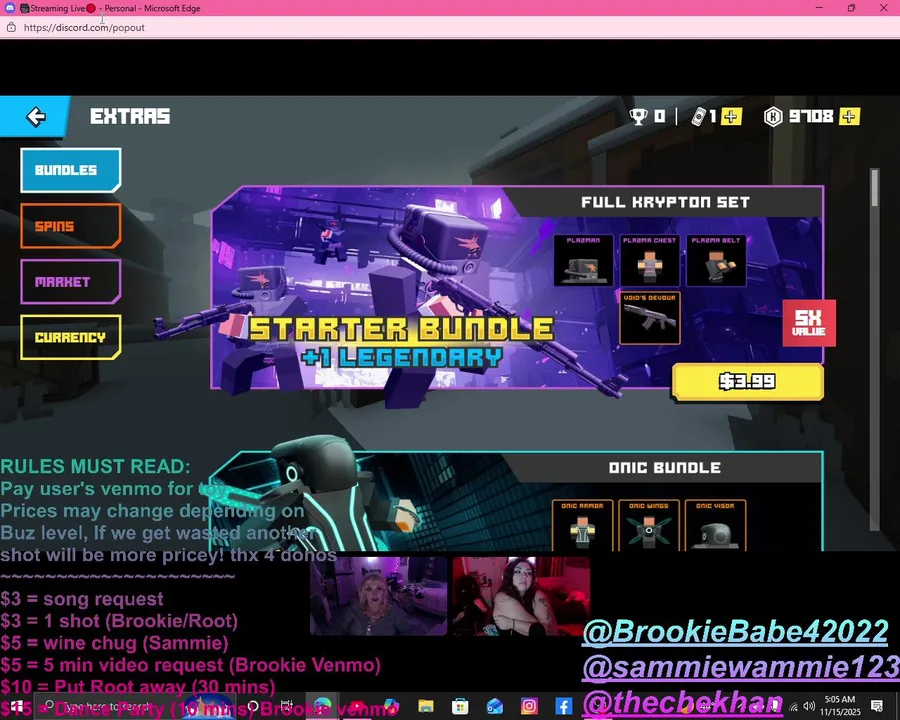This screenshot has height=720, width=900.
Task: Click the discord.com/popout URL
Action: [84, 28]
